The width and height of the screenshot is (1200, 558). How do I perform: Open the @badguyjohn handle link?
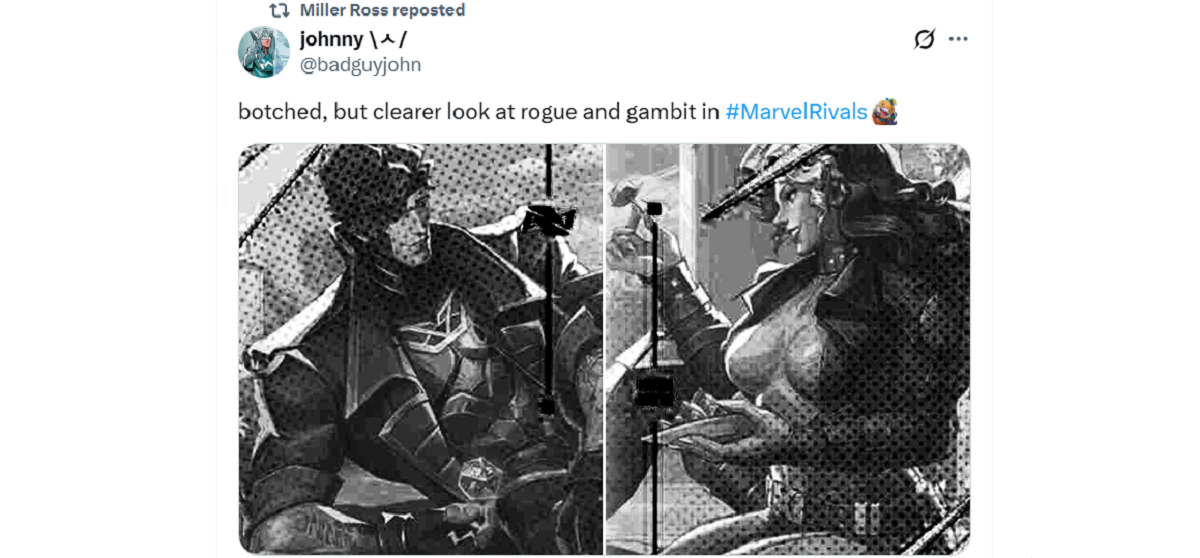360,65
